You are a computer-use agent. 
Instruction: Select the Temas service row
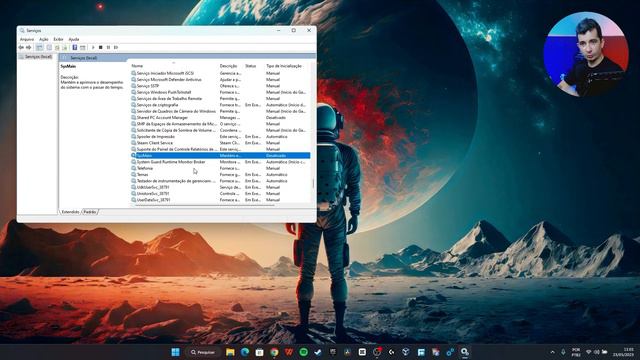point(220,175)
